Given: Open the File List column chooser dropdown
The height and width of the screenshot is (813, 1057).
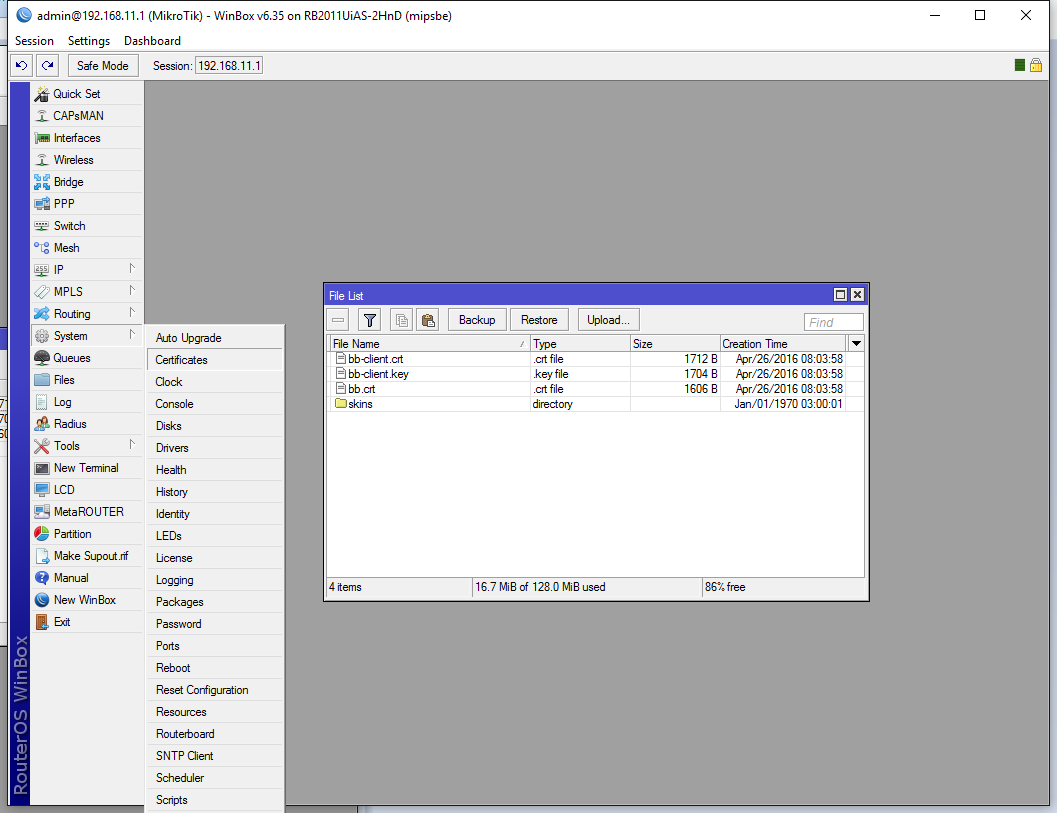Looking at the screenshot, I should [x=856, y=343].
